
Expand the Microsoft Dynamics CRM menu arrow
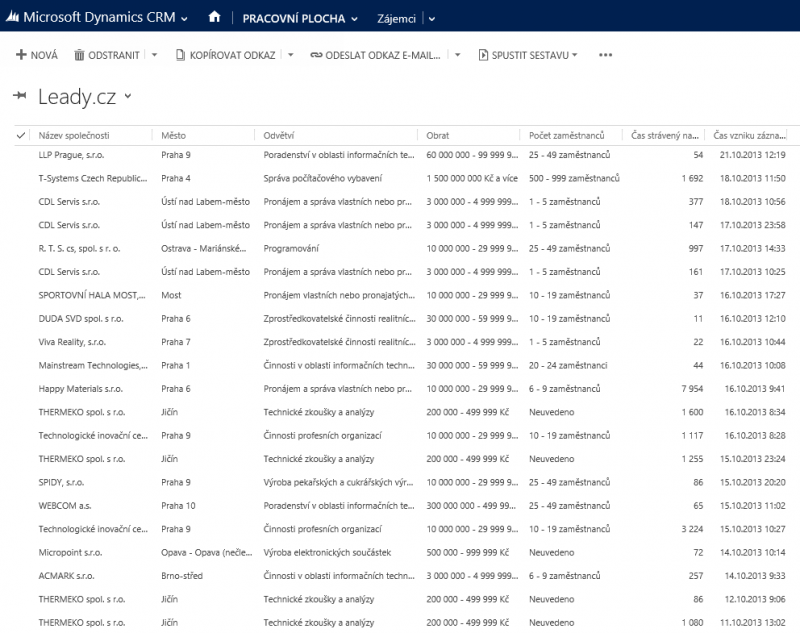click(184, 19)
